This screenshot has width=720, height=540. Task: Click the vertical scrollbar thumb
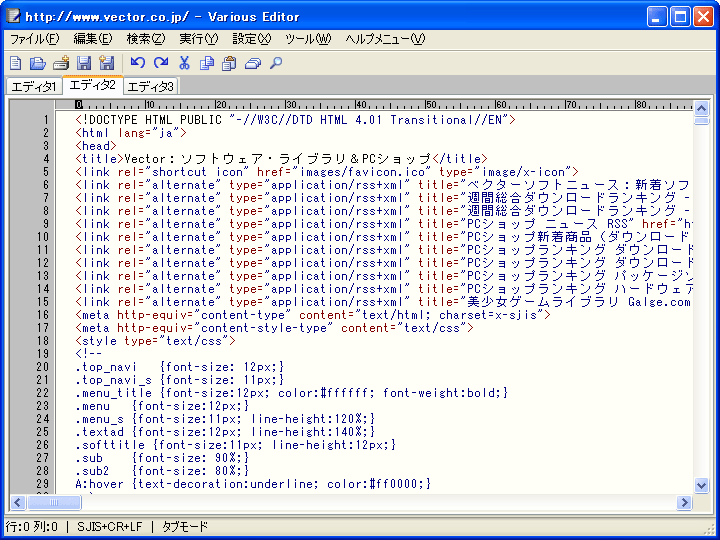[x=701, y=121]
